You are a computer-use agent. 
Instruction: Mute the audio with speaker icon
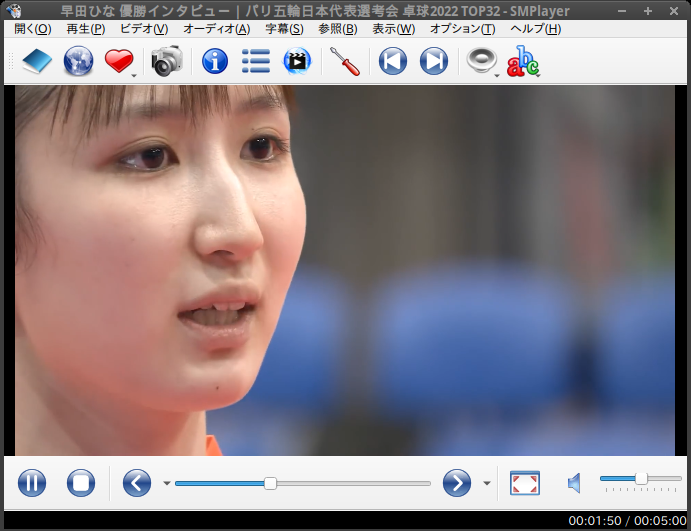point(574,483)
